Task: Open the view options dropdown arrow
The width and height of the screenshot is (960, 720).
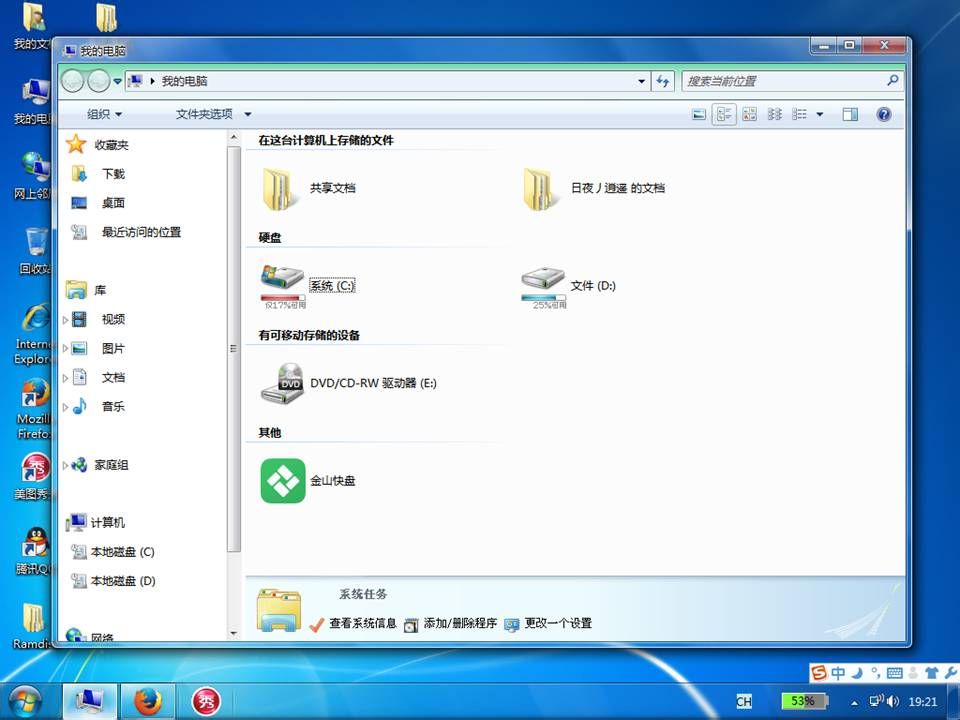Action: click(x=820, y=114)
